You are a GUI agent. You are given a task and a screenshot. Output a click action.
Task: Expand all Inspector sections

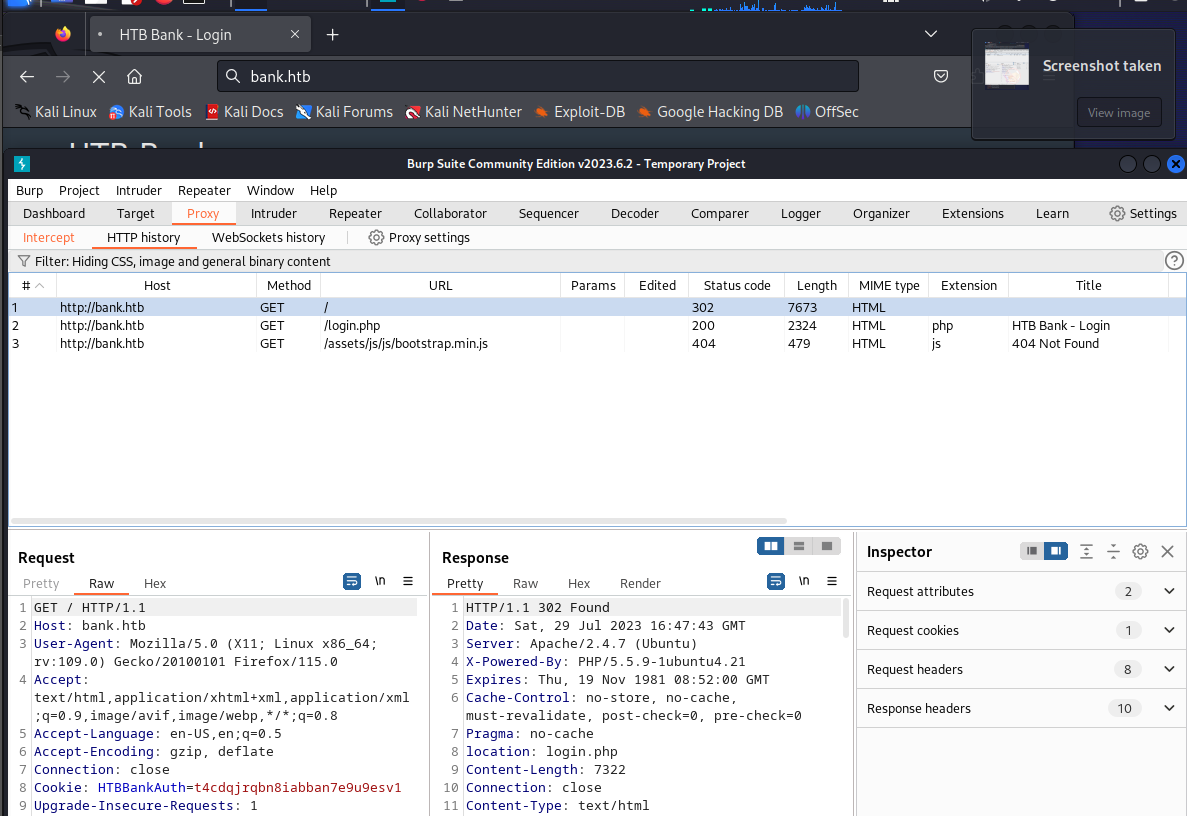tap(1086, 552)
